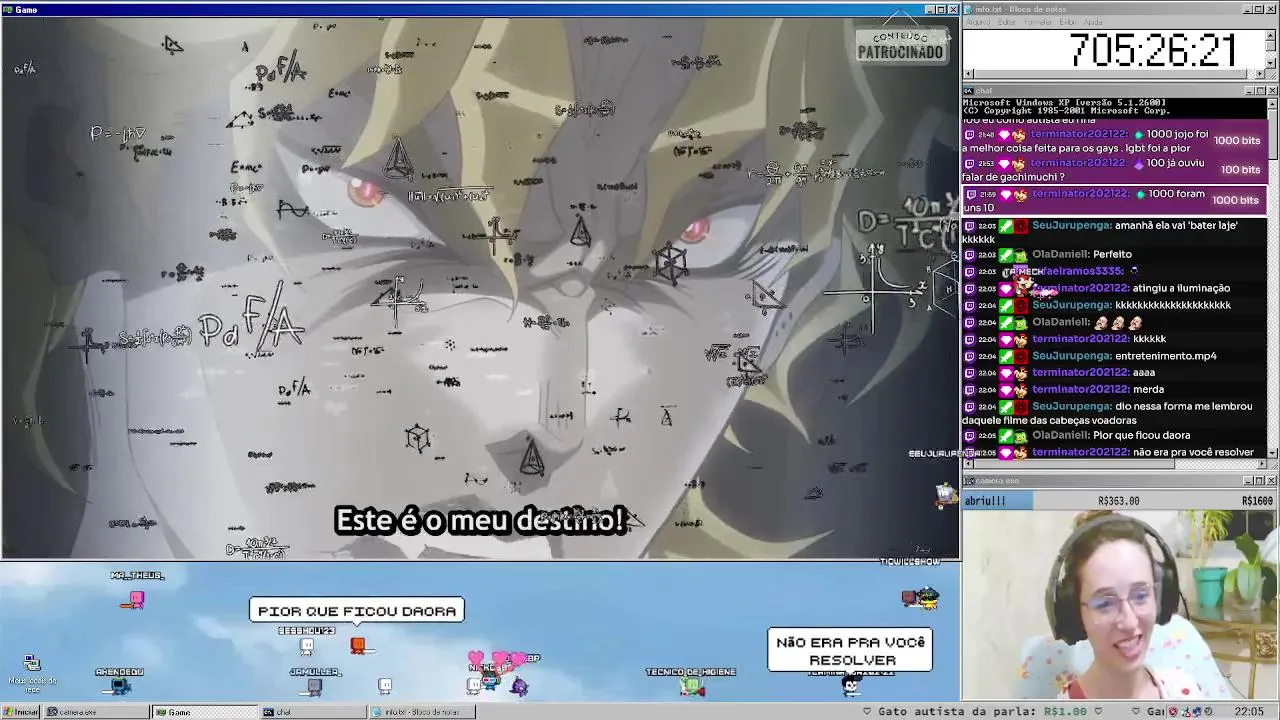This screenshot has width=1280, height=720.
Task: Click the scroll up arrow in Bloco de notas
Action: coord(1272,34)
